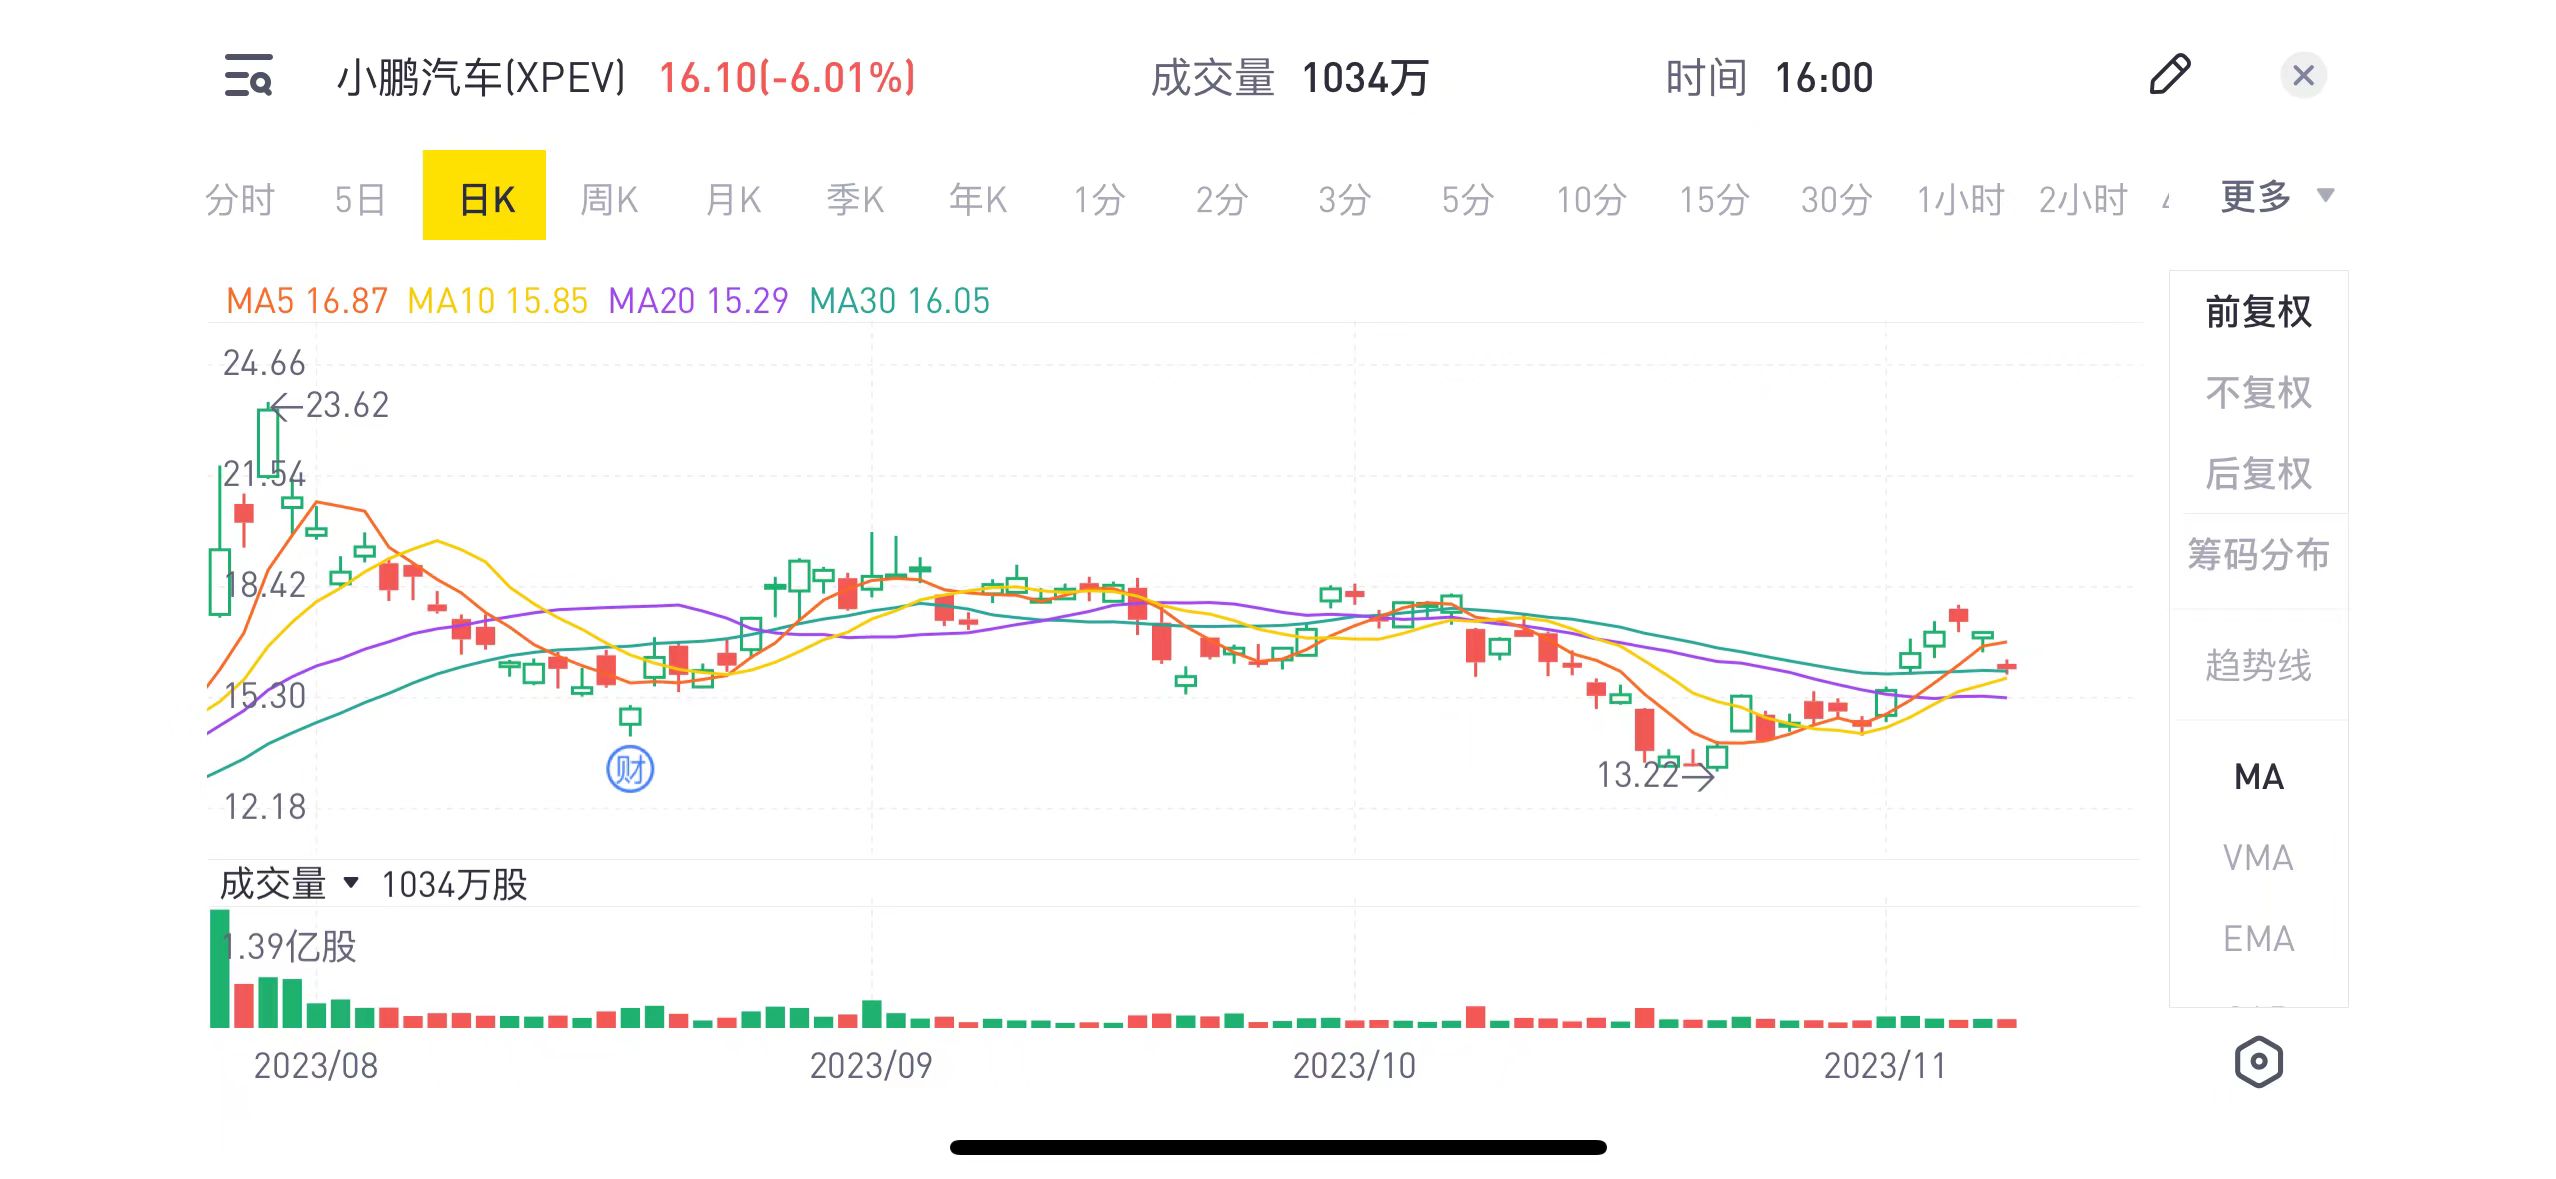Tap the blue 财 earnings marker
Viewport: 2556px width, 1179px height.
coord(630,769)
